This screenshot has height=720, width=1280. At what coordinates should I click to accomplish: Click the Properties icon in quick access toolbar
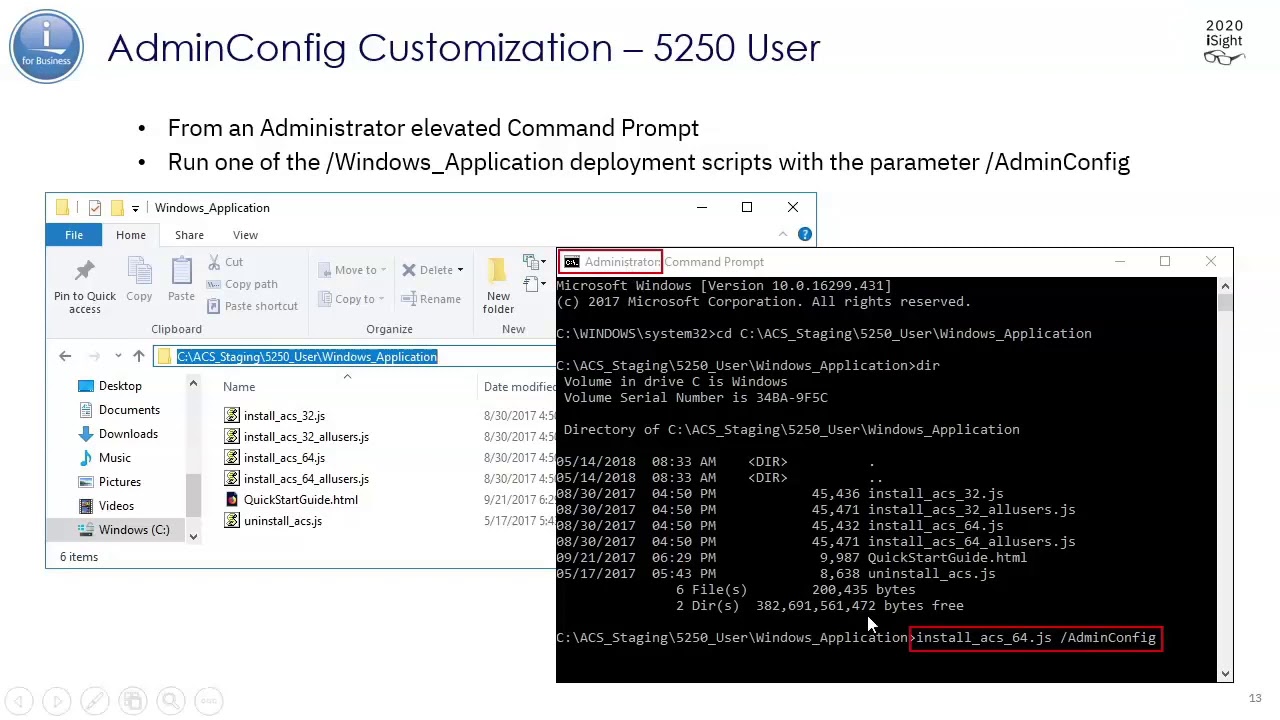pos(95,208)
